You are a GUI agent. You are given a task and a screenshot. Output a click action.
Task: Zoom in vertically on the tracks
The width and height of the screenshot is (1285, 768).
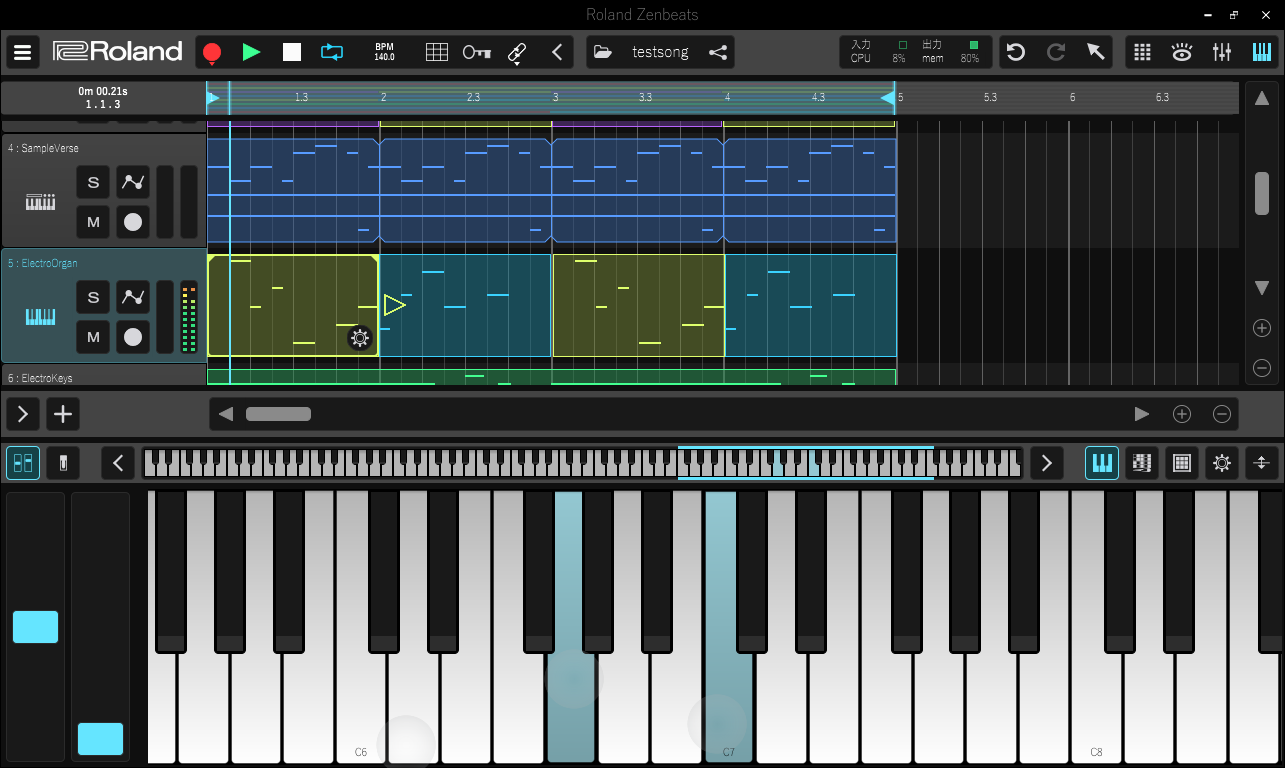click(x=1262, y=328)
